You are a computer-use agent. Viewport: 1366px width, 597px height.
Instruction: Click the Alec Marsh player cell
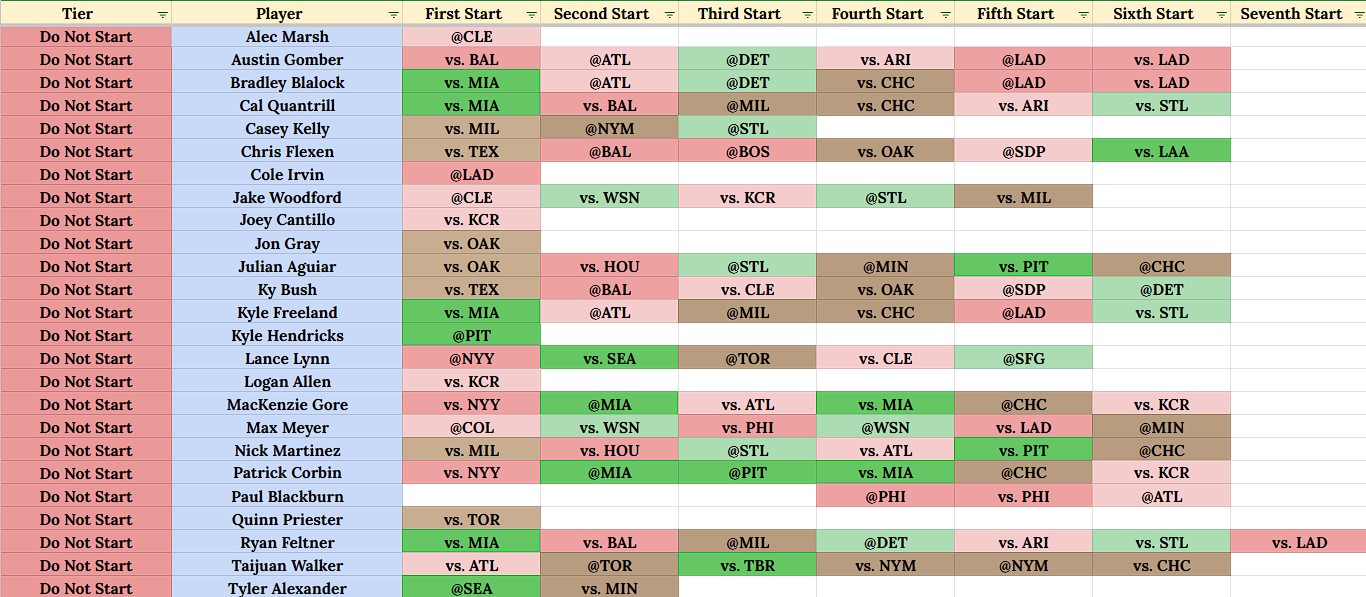point(287,37)
